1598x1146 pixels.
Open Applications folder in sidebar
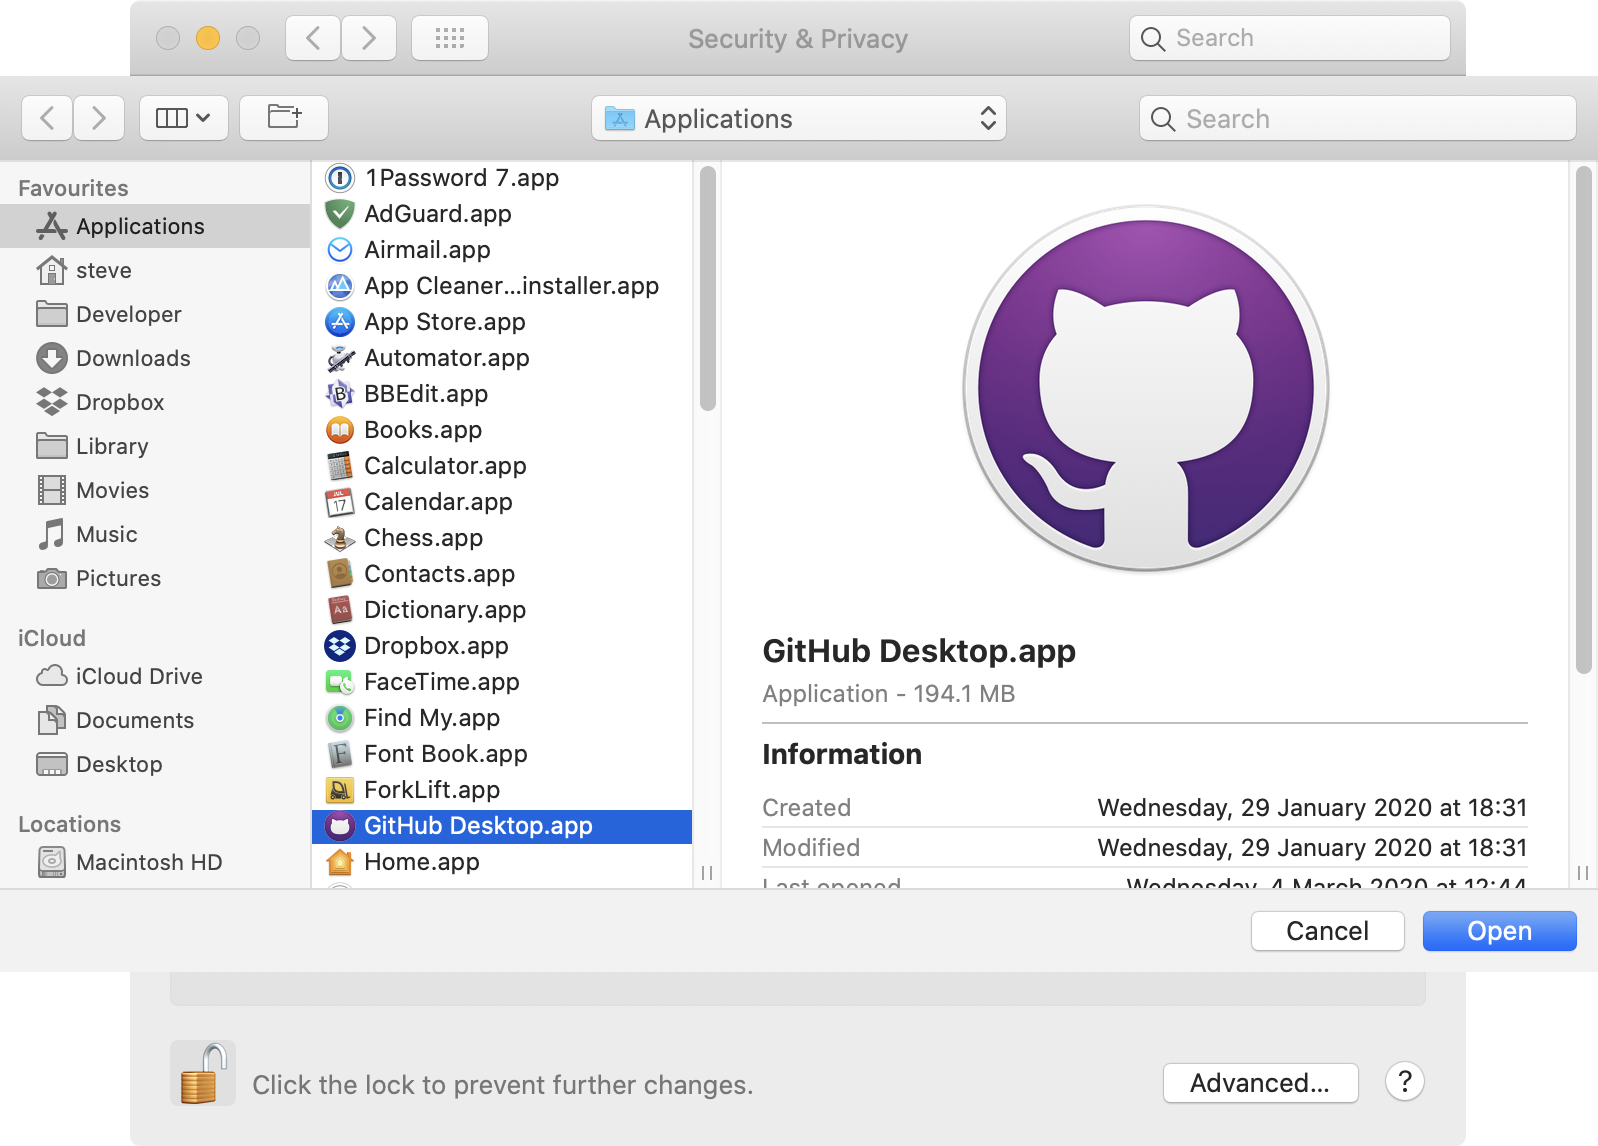click(x=155, y=227)
